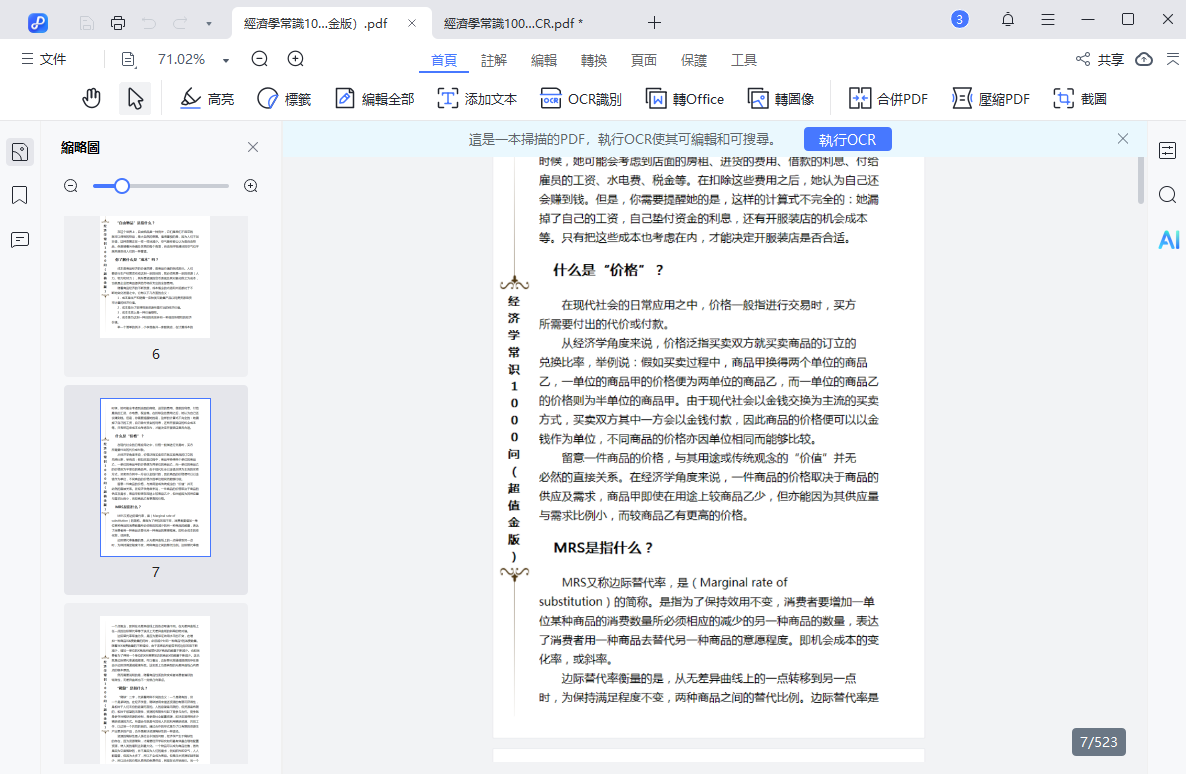Image resolution: width=1186 pixels, height=774 pixels.
Task: Switch to the 經濟學常識10...金版).pdf tab
Action: 316,23
